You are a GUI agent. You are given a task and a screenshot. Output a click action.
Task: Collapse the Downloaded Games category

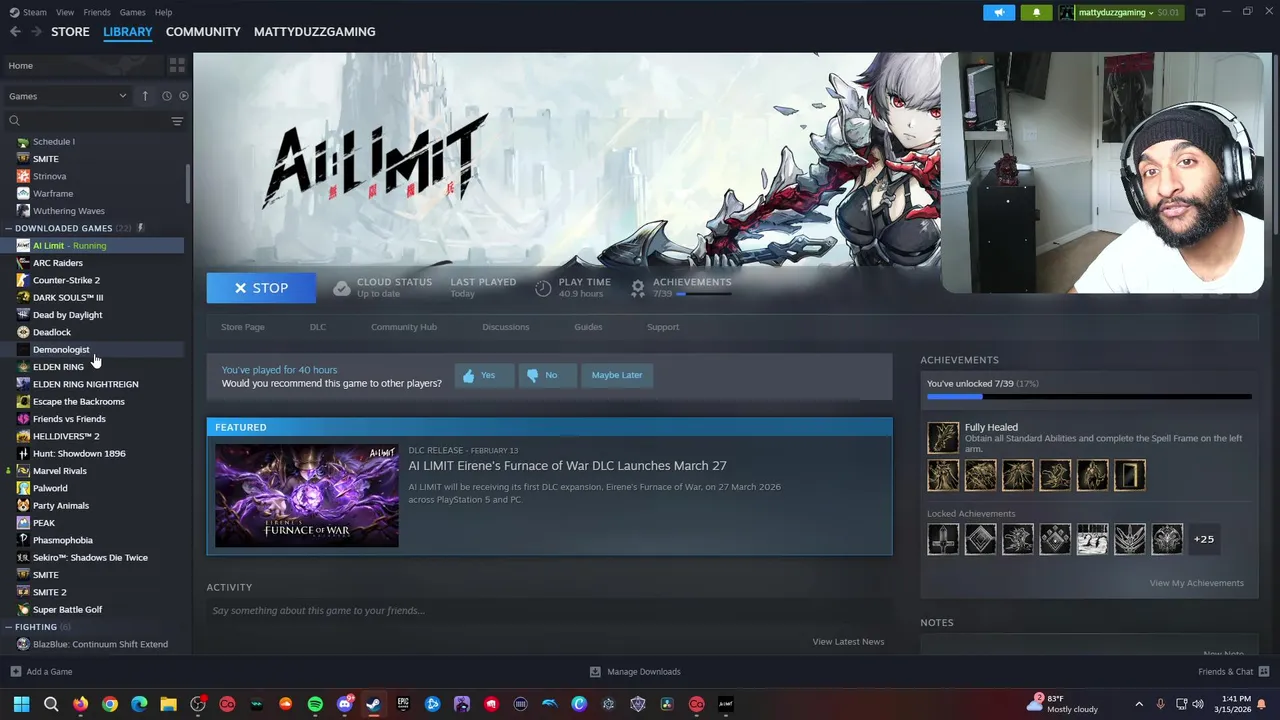[x=9, y=228]
